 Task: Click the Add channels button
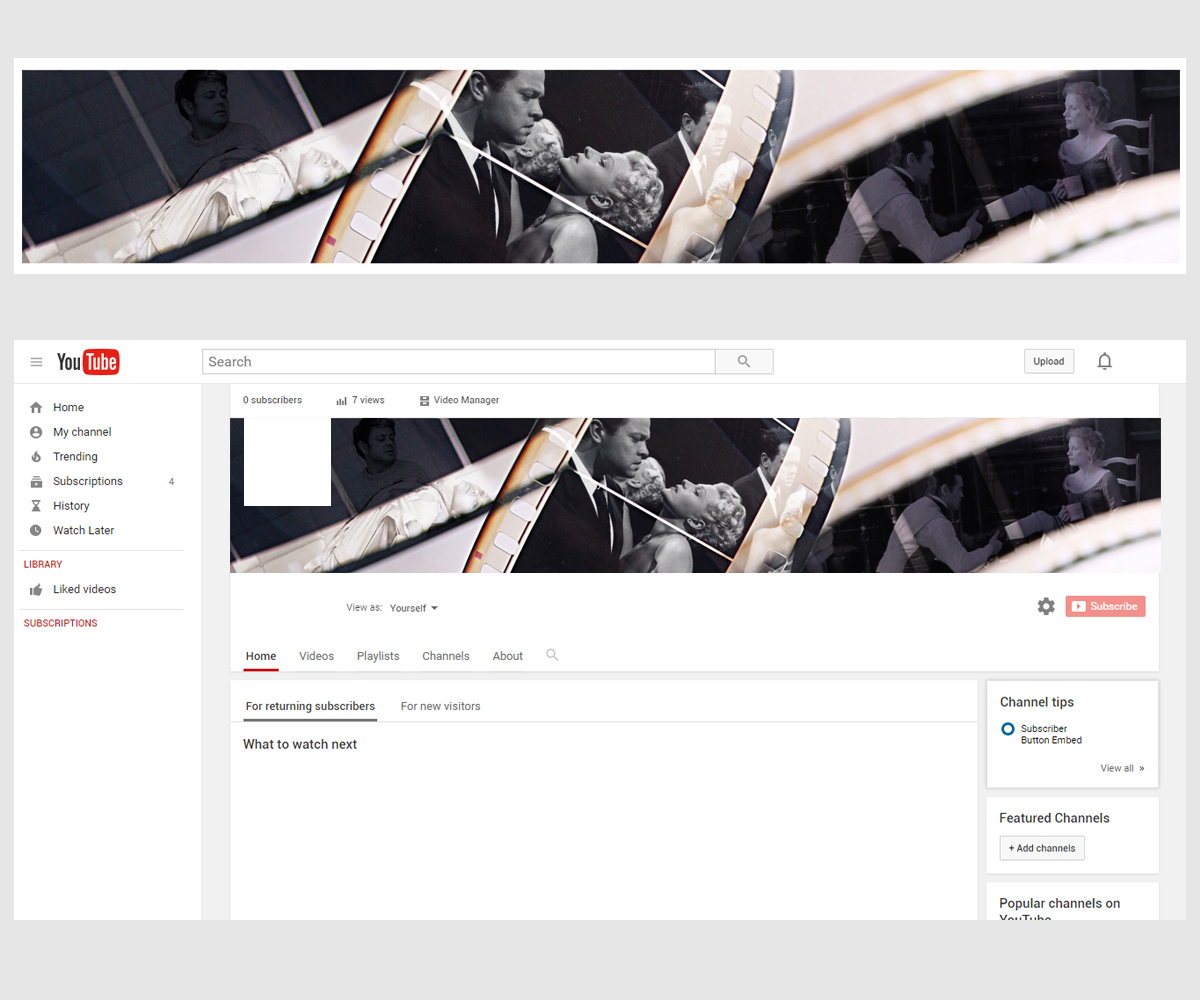click(1042, 848)
